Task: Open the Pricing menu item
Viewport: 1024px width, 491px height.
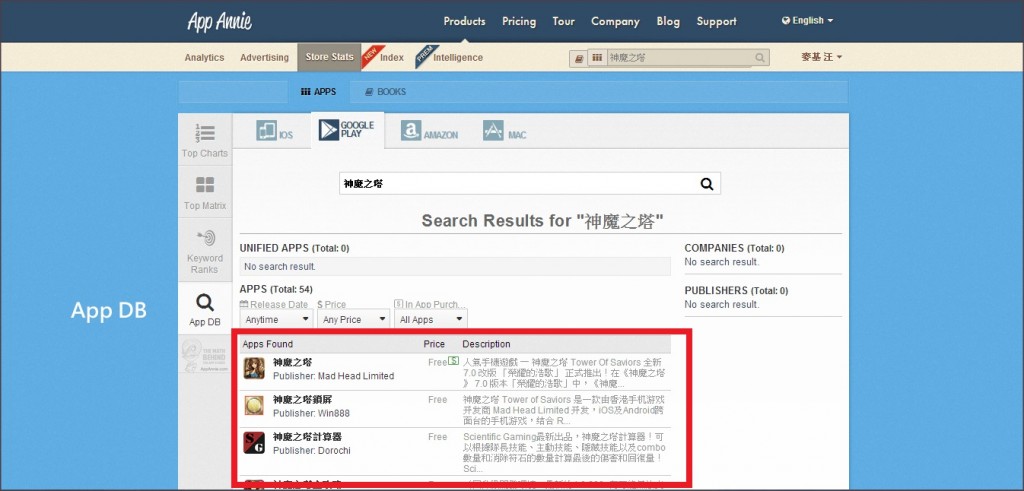Action: (x=519, y=21)
